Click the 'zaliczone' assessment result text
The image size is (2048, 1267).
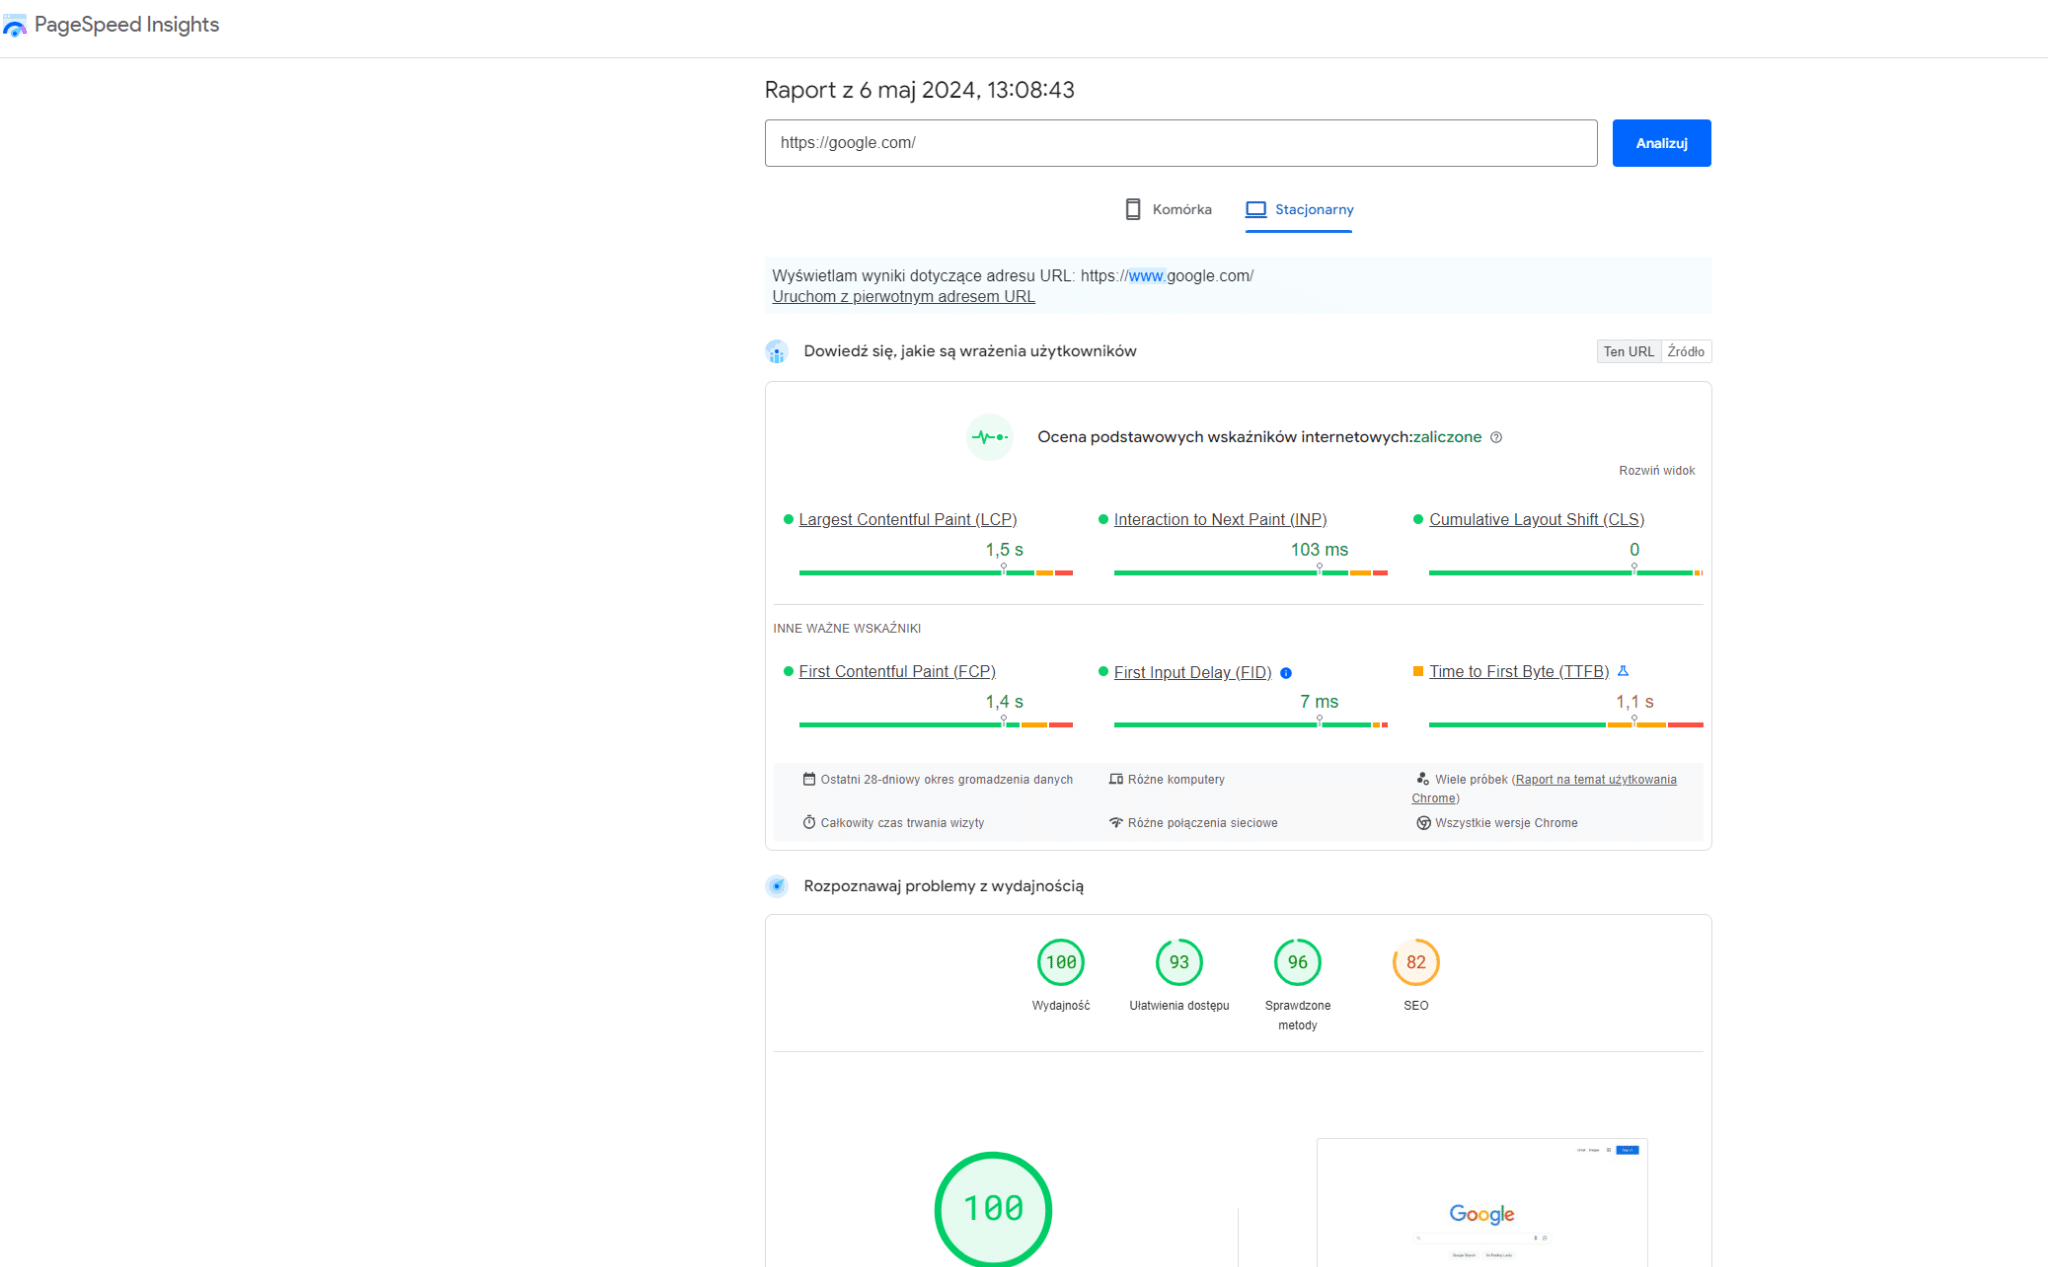pos(1447,437)
